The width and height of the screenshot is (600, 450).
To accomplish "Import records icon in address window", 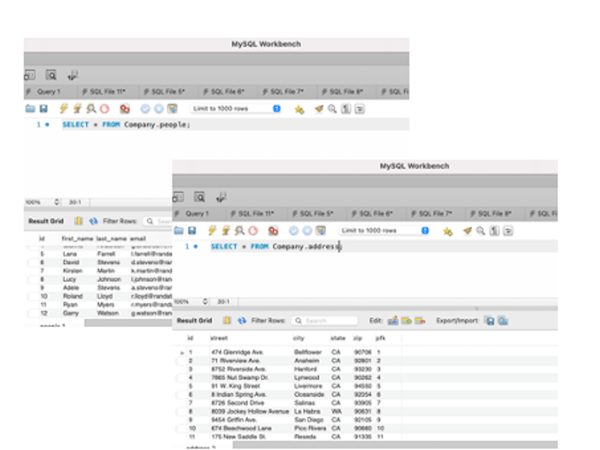I will point(503,321).
